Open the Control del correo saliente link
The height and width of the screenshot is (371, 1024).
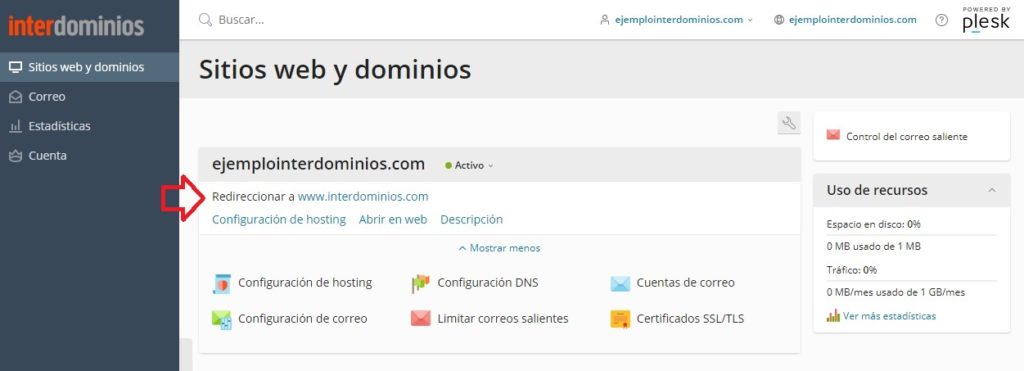(x=907, y=137)
